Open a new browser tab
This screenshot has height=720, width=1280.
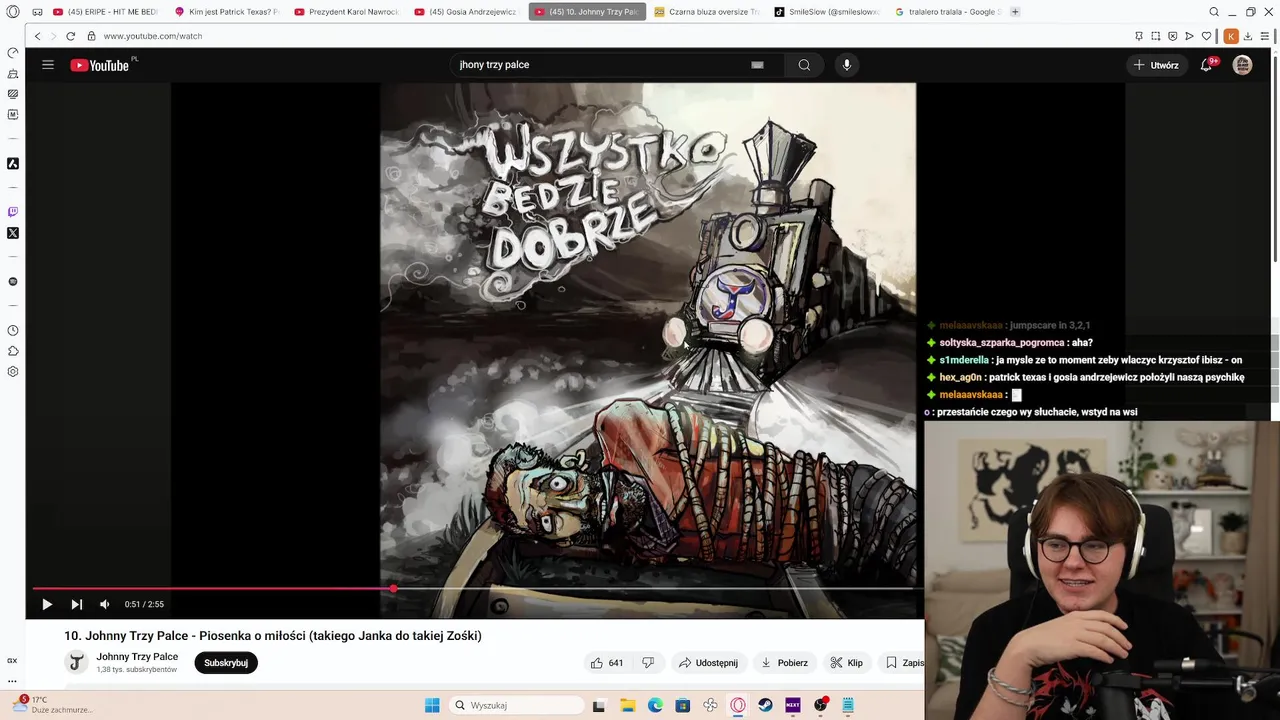[x=1015, y=12]
